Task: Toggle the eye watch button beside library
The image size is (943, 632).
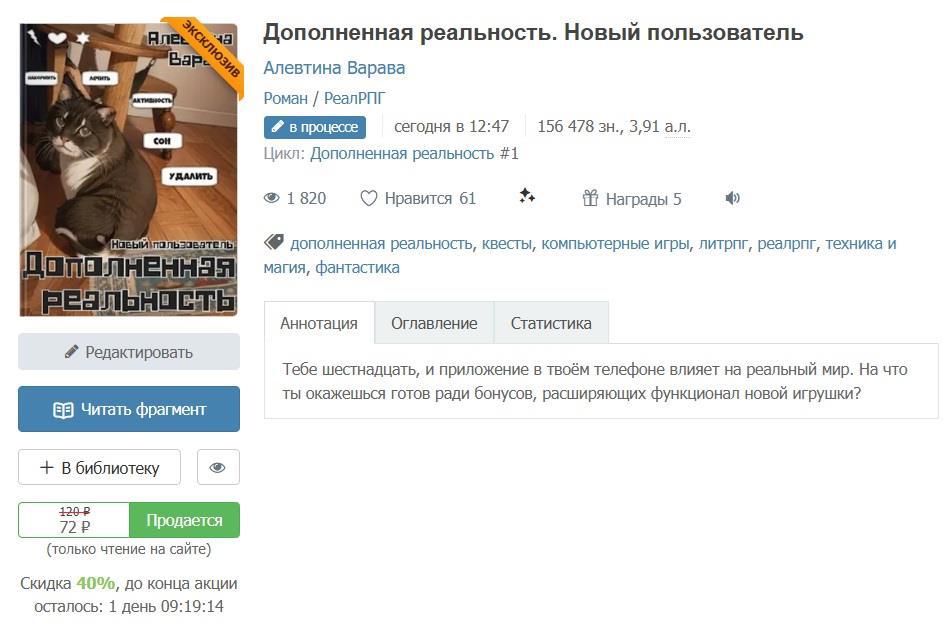Action: pyautogui.click(x=218, y=467)
